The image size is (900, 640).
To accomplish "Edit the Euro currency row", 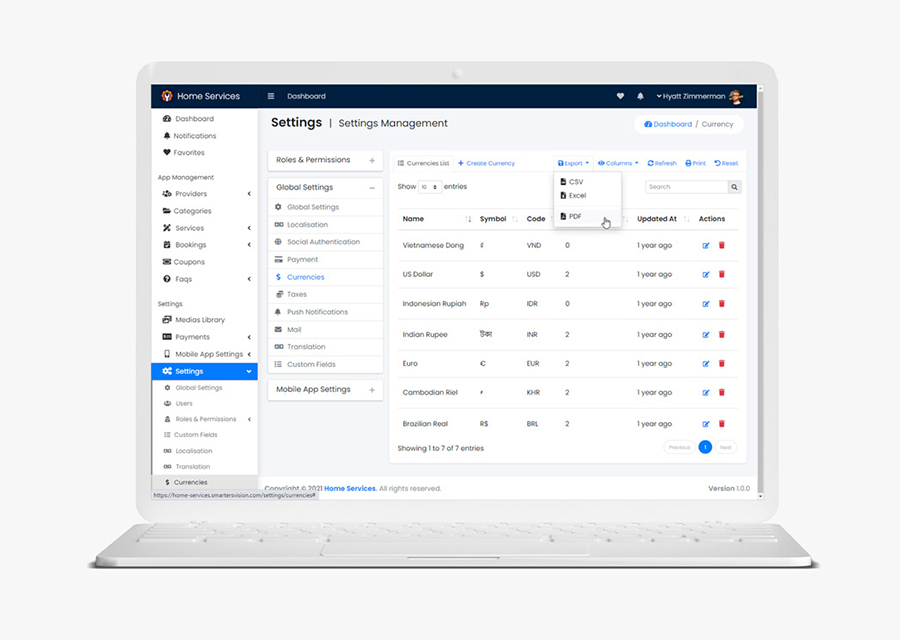I will point(705,364).
